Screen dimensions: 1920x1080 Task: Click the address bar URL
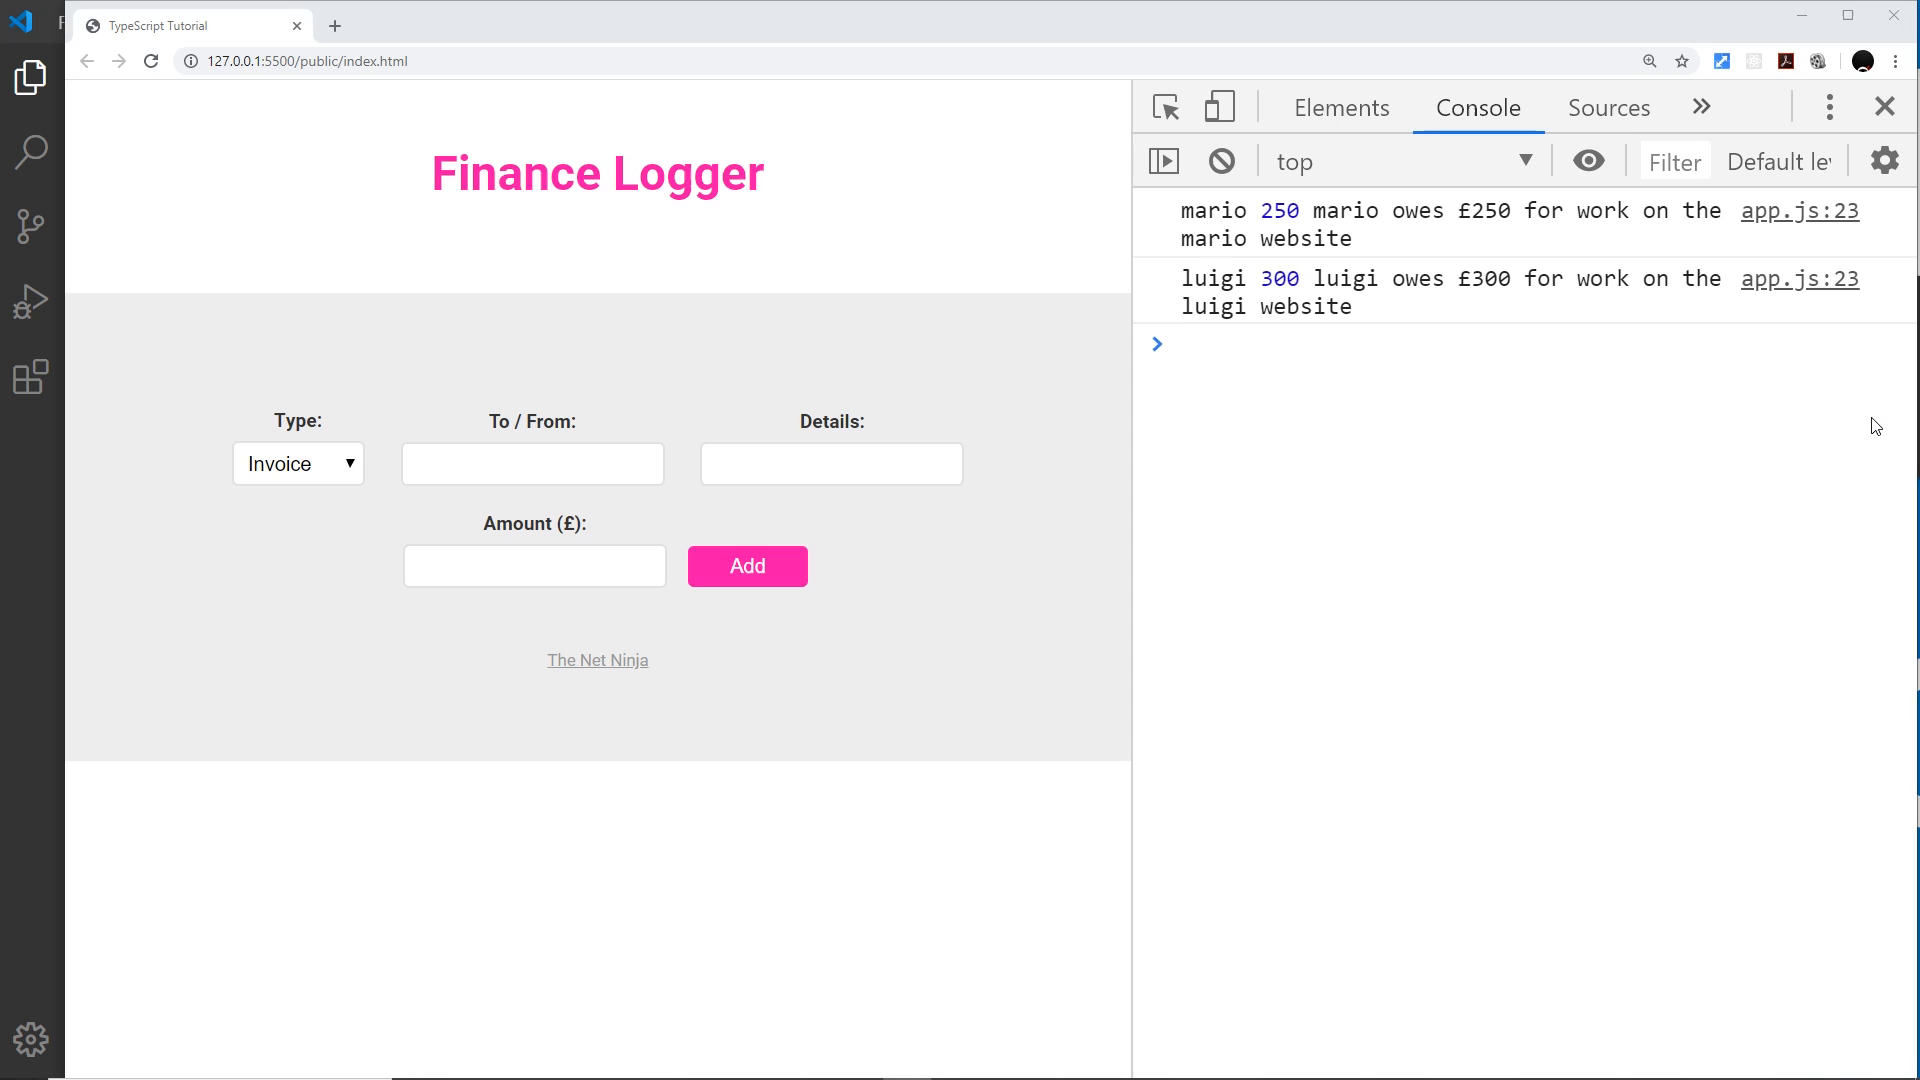(307, 61)
